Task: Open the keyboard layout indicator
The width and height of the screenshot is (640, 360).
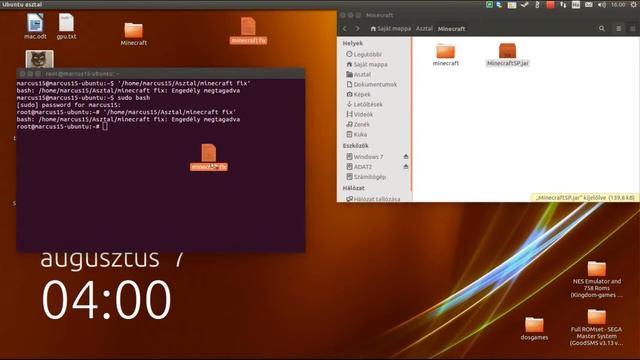Action: click(576, 4)
